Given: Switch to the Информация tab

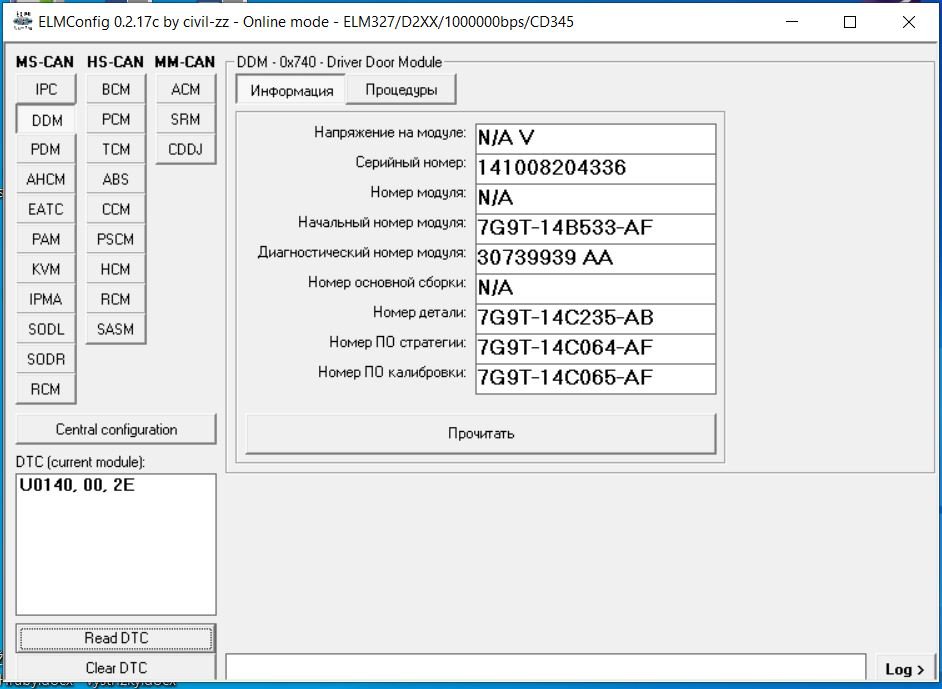Looking at the screenshot, I should [x=291, y=90].
